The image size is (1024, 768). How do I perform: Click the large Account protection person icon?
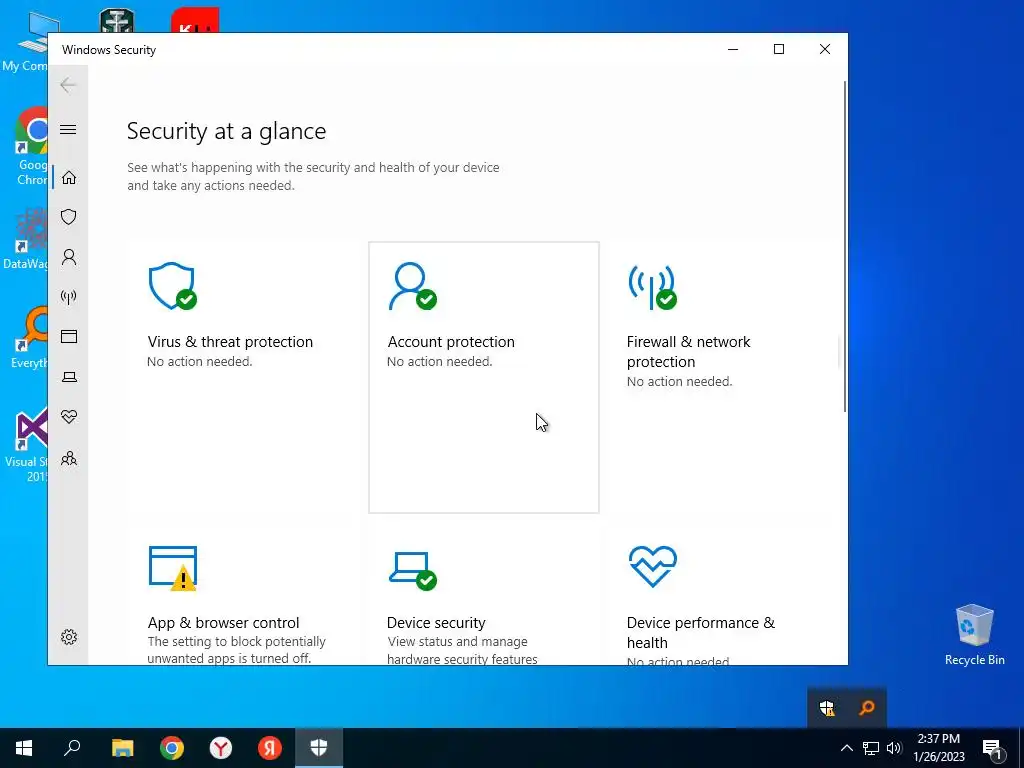pos(412,286)
